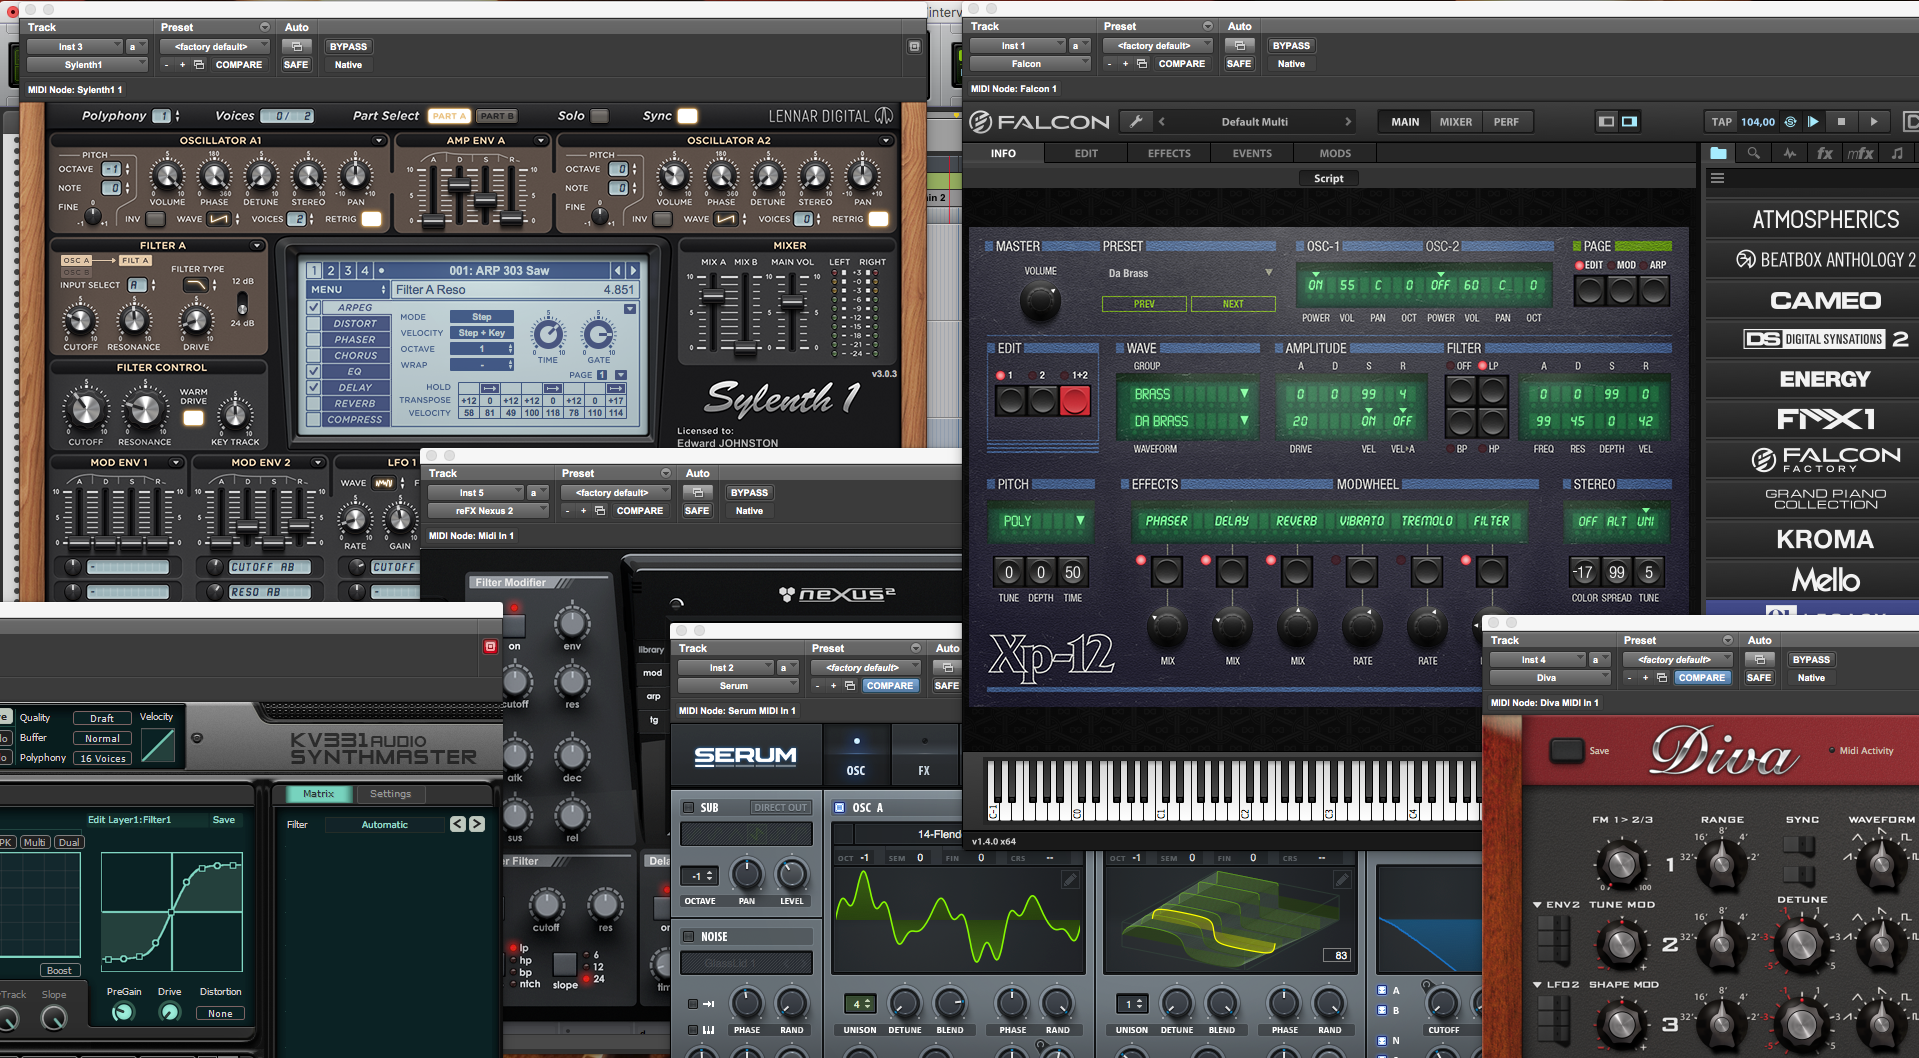Open Synthmaster Settings tab
The image size is (1919, 1058).
[390, 794]
